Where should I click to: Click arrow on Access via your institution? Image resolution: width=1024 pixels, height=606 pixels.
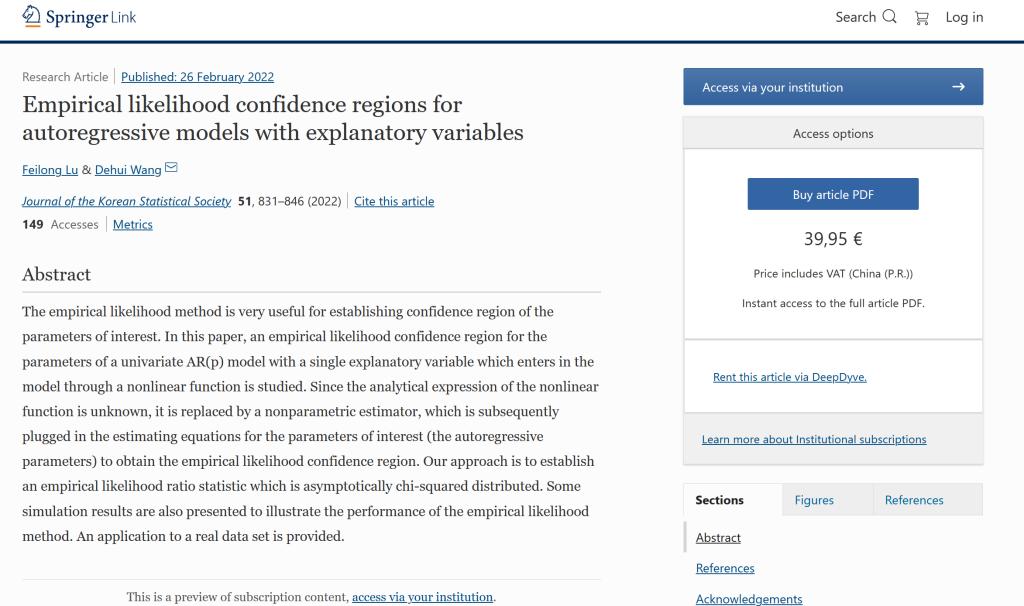click(x=958, y=87)
